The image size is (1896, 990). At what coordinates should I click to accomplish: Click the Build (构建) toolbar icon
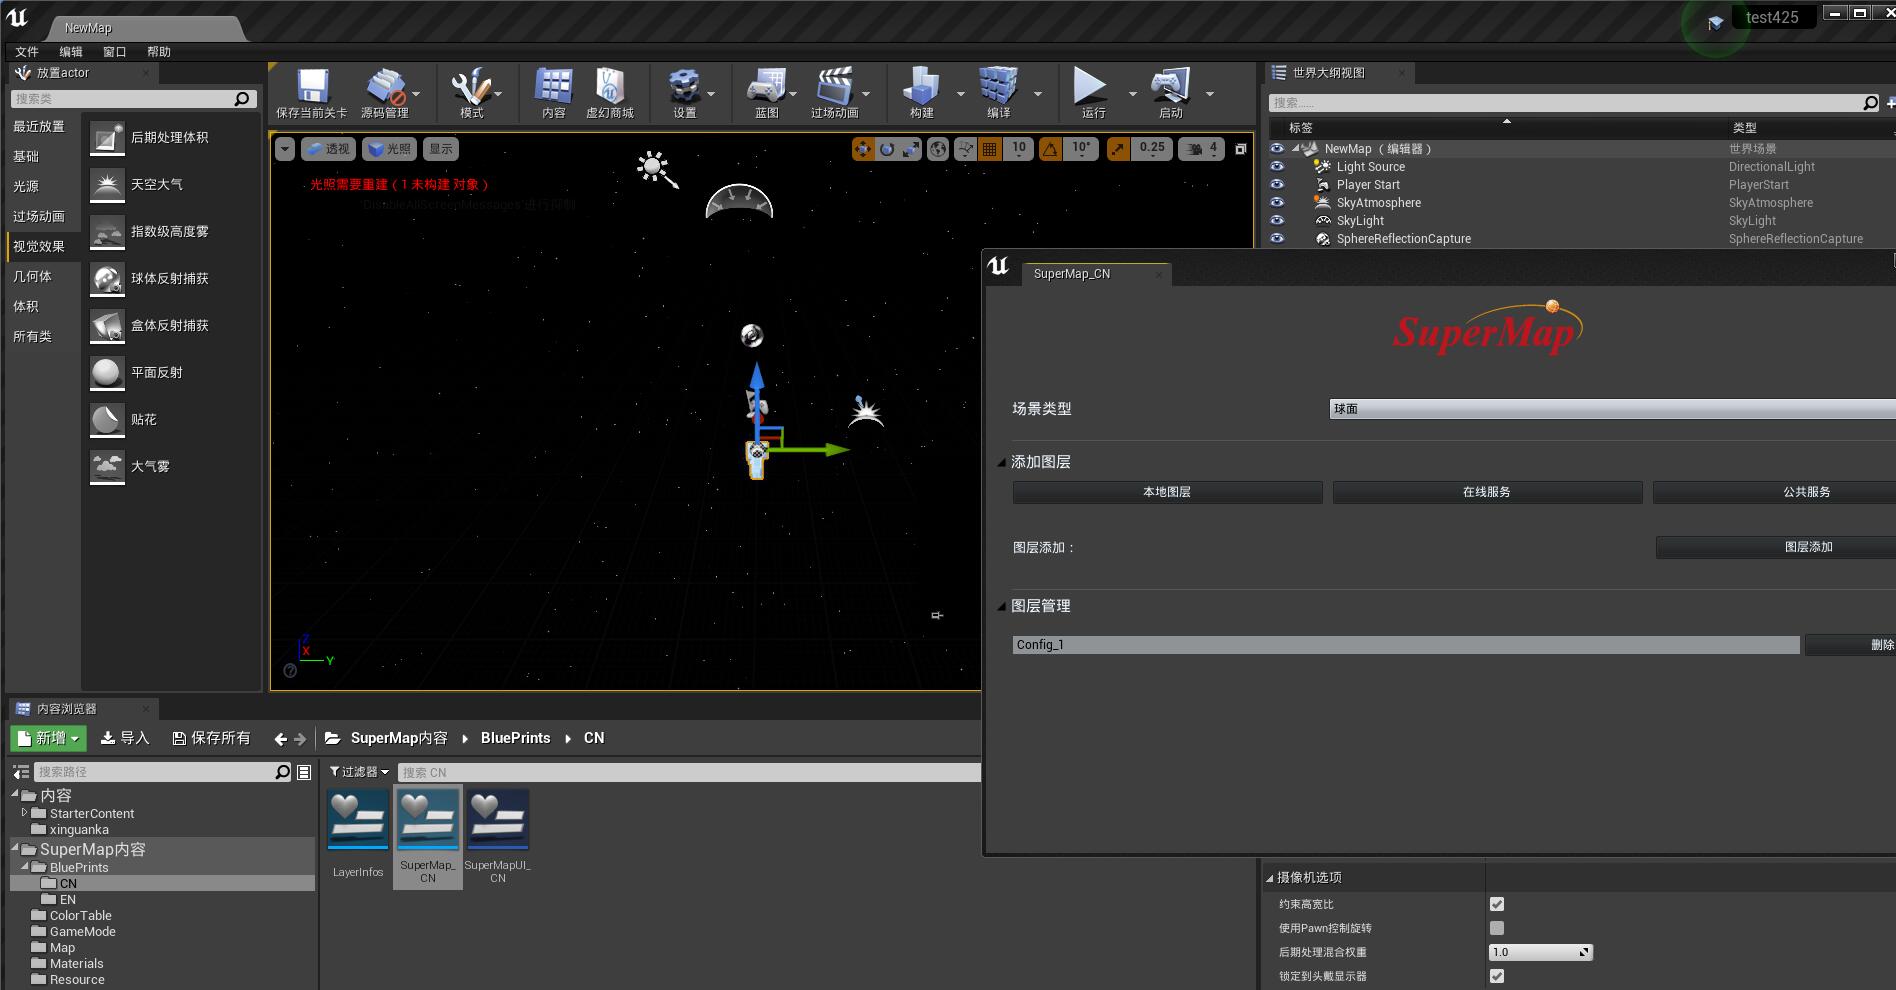pyautogui.click(x=921, y=87)
